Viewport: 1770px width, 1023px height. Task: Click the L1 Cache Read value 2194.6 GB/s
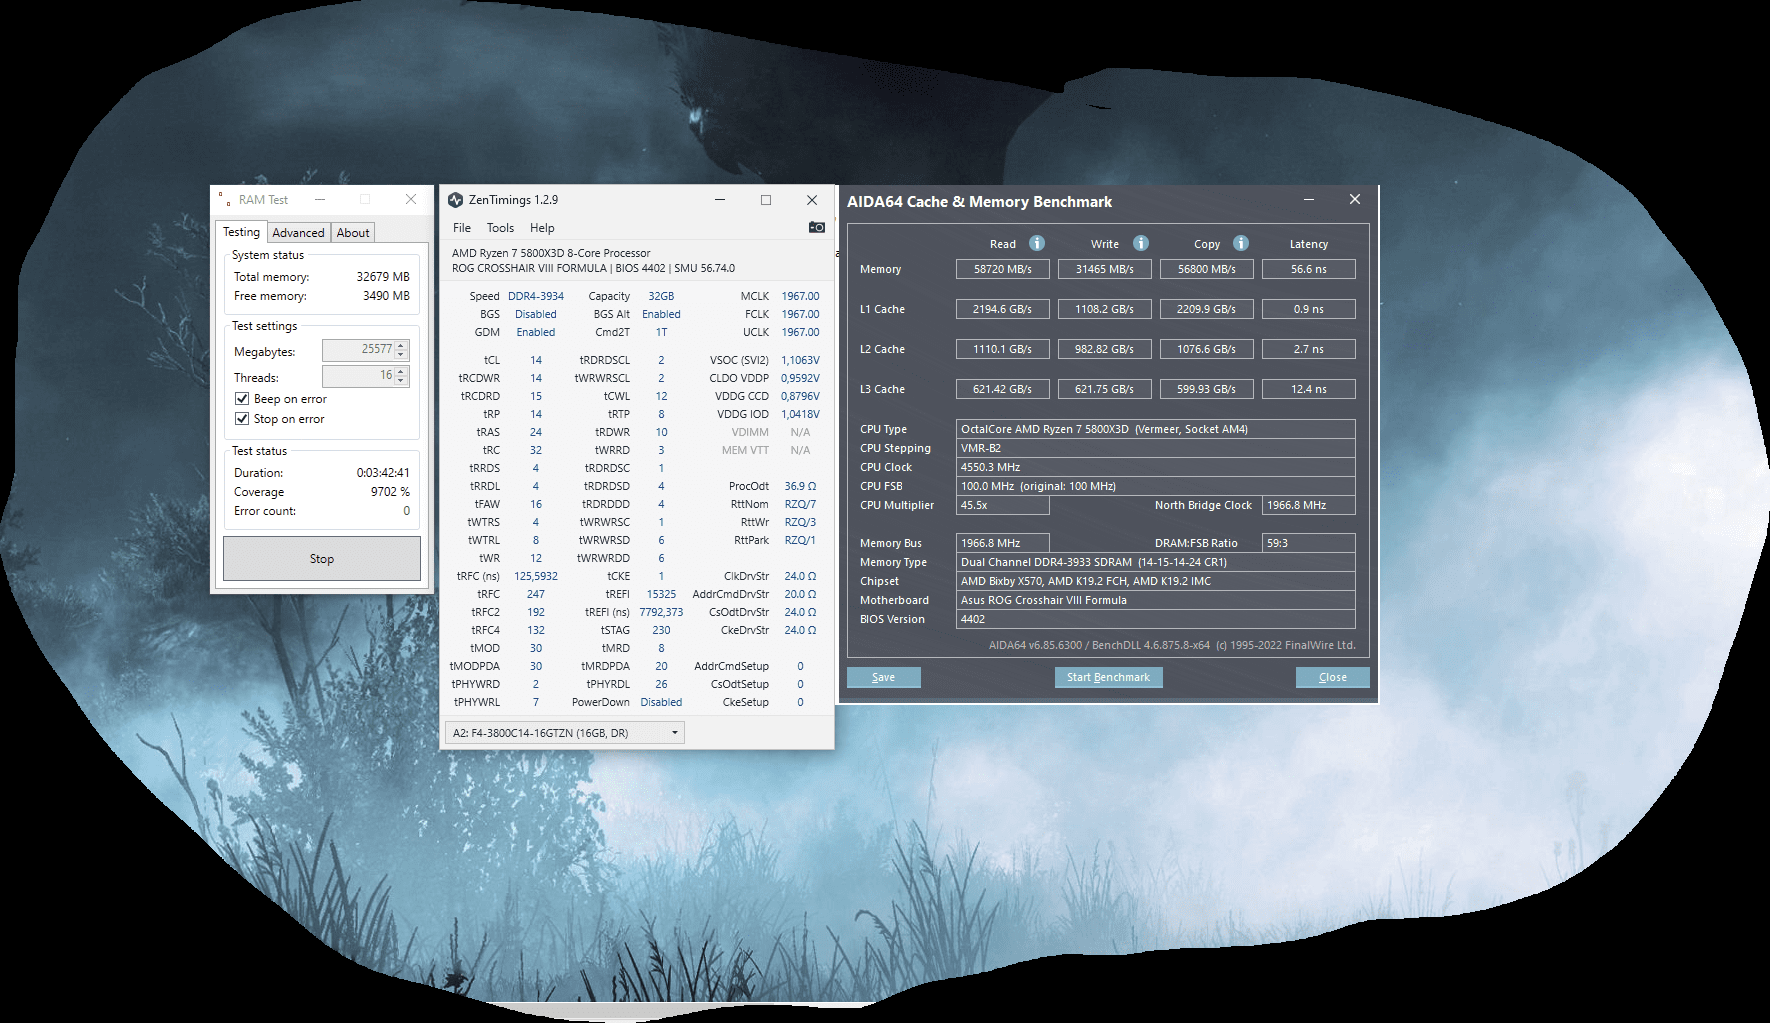pos(1003,309)
